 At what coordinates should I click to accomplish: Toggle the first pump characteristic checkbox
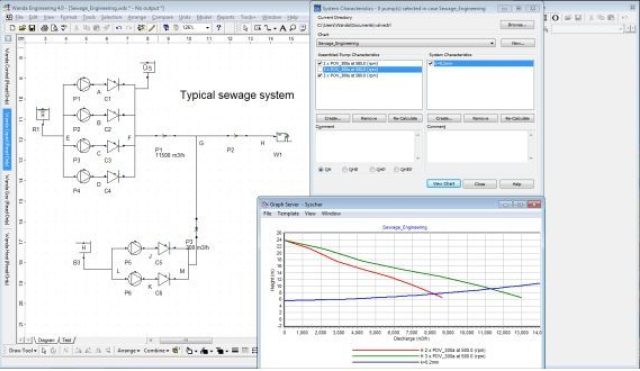[320, 64]
